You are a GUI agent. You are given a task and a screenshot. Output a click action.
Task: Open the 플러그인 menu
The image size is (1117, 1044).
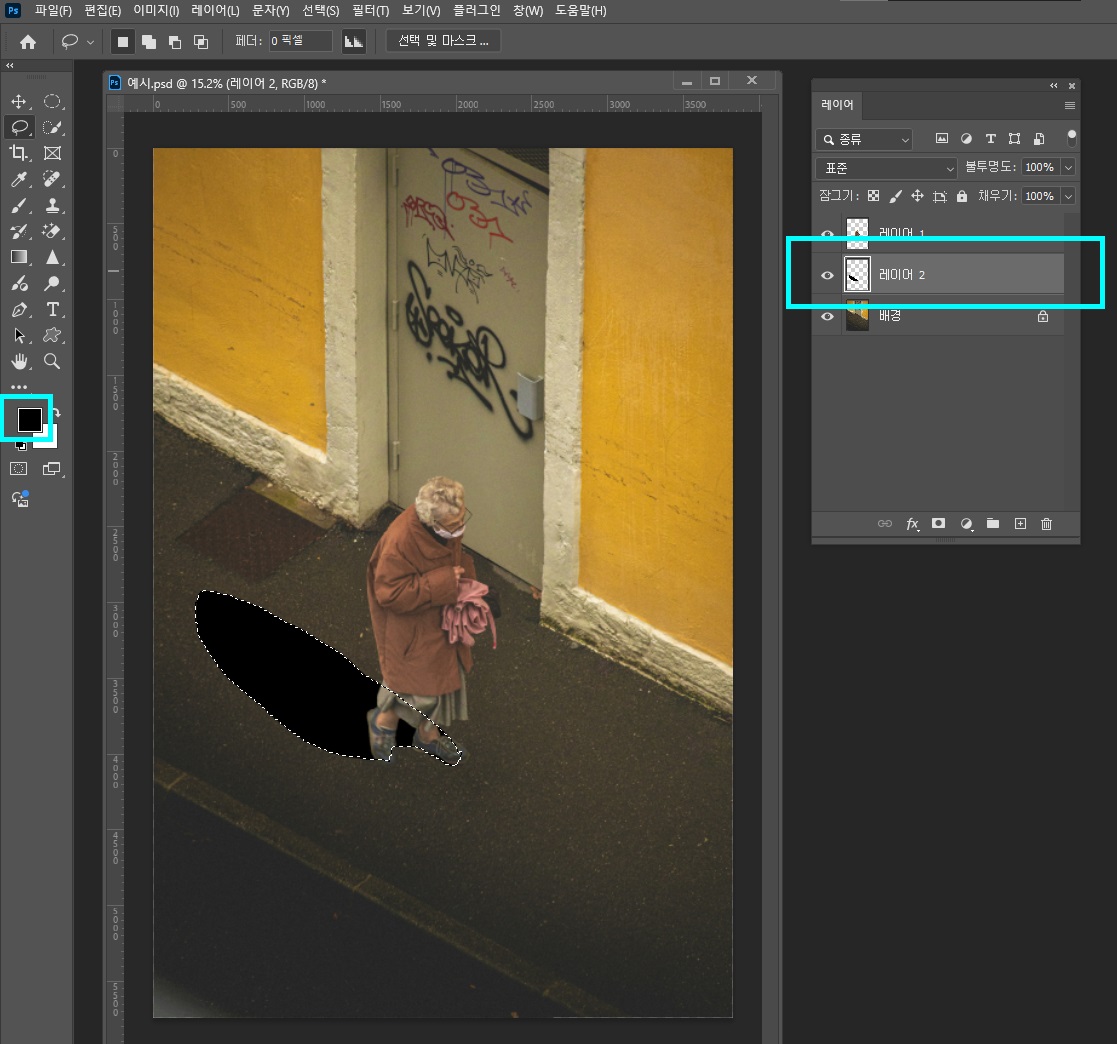point(477,11)
